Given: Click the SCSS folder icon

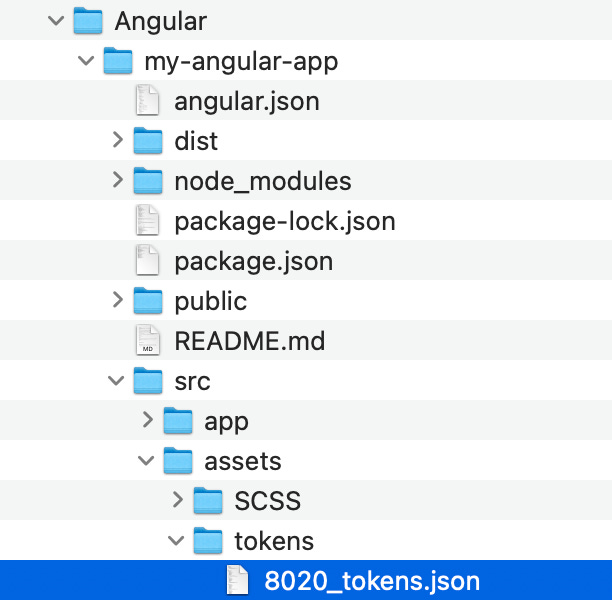Looking at the screenshot, I should pyautogui.click(x=208, y=500).
